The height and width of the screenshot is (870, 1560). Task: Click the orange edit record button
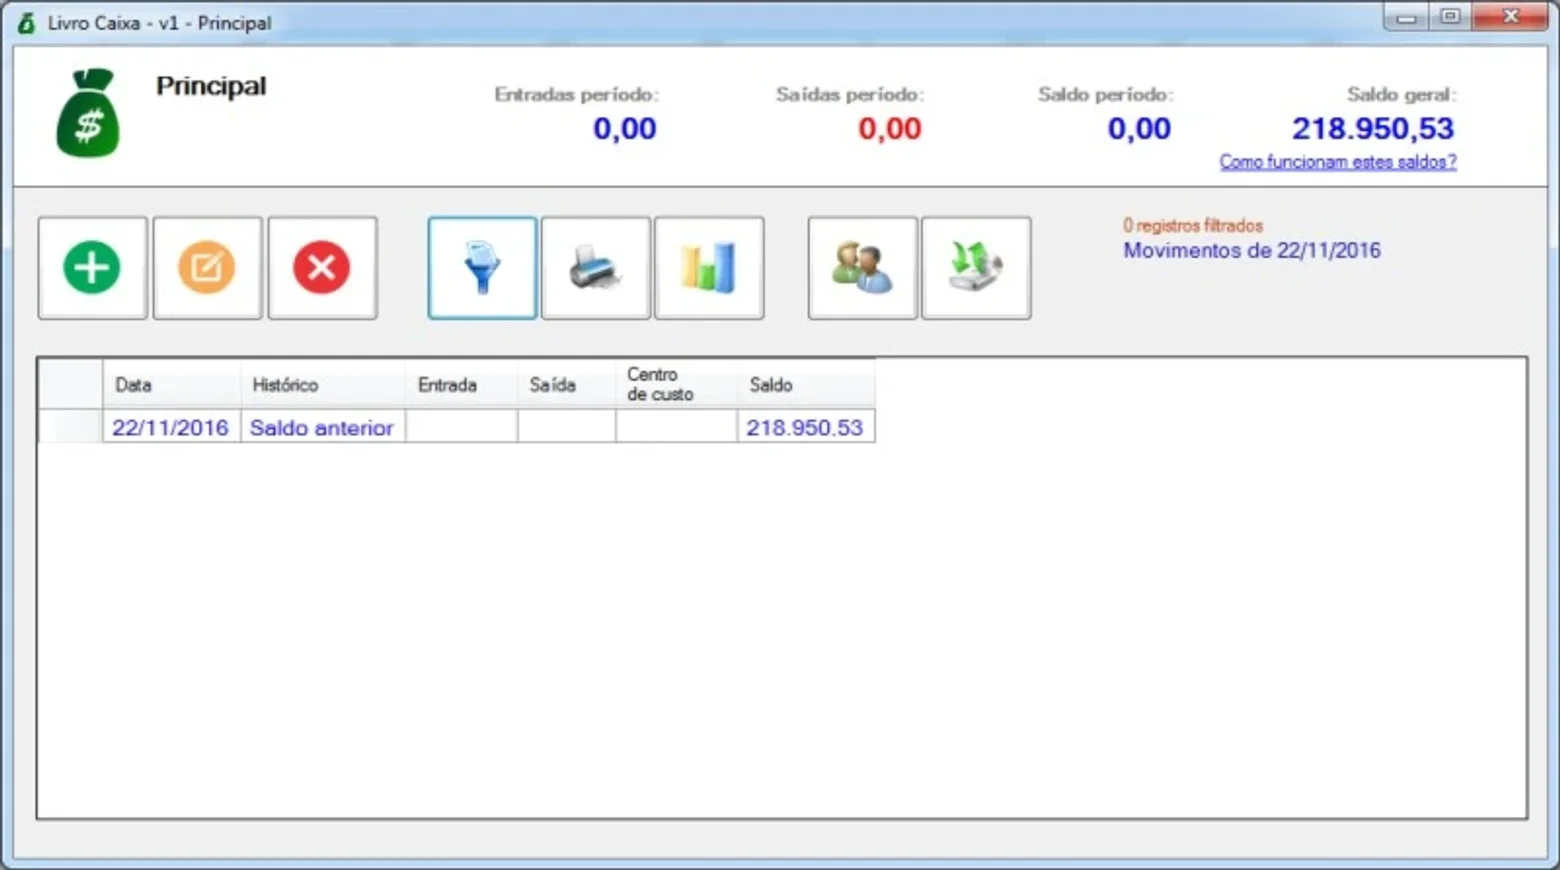pyautogui.click(x=207, y=268)
